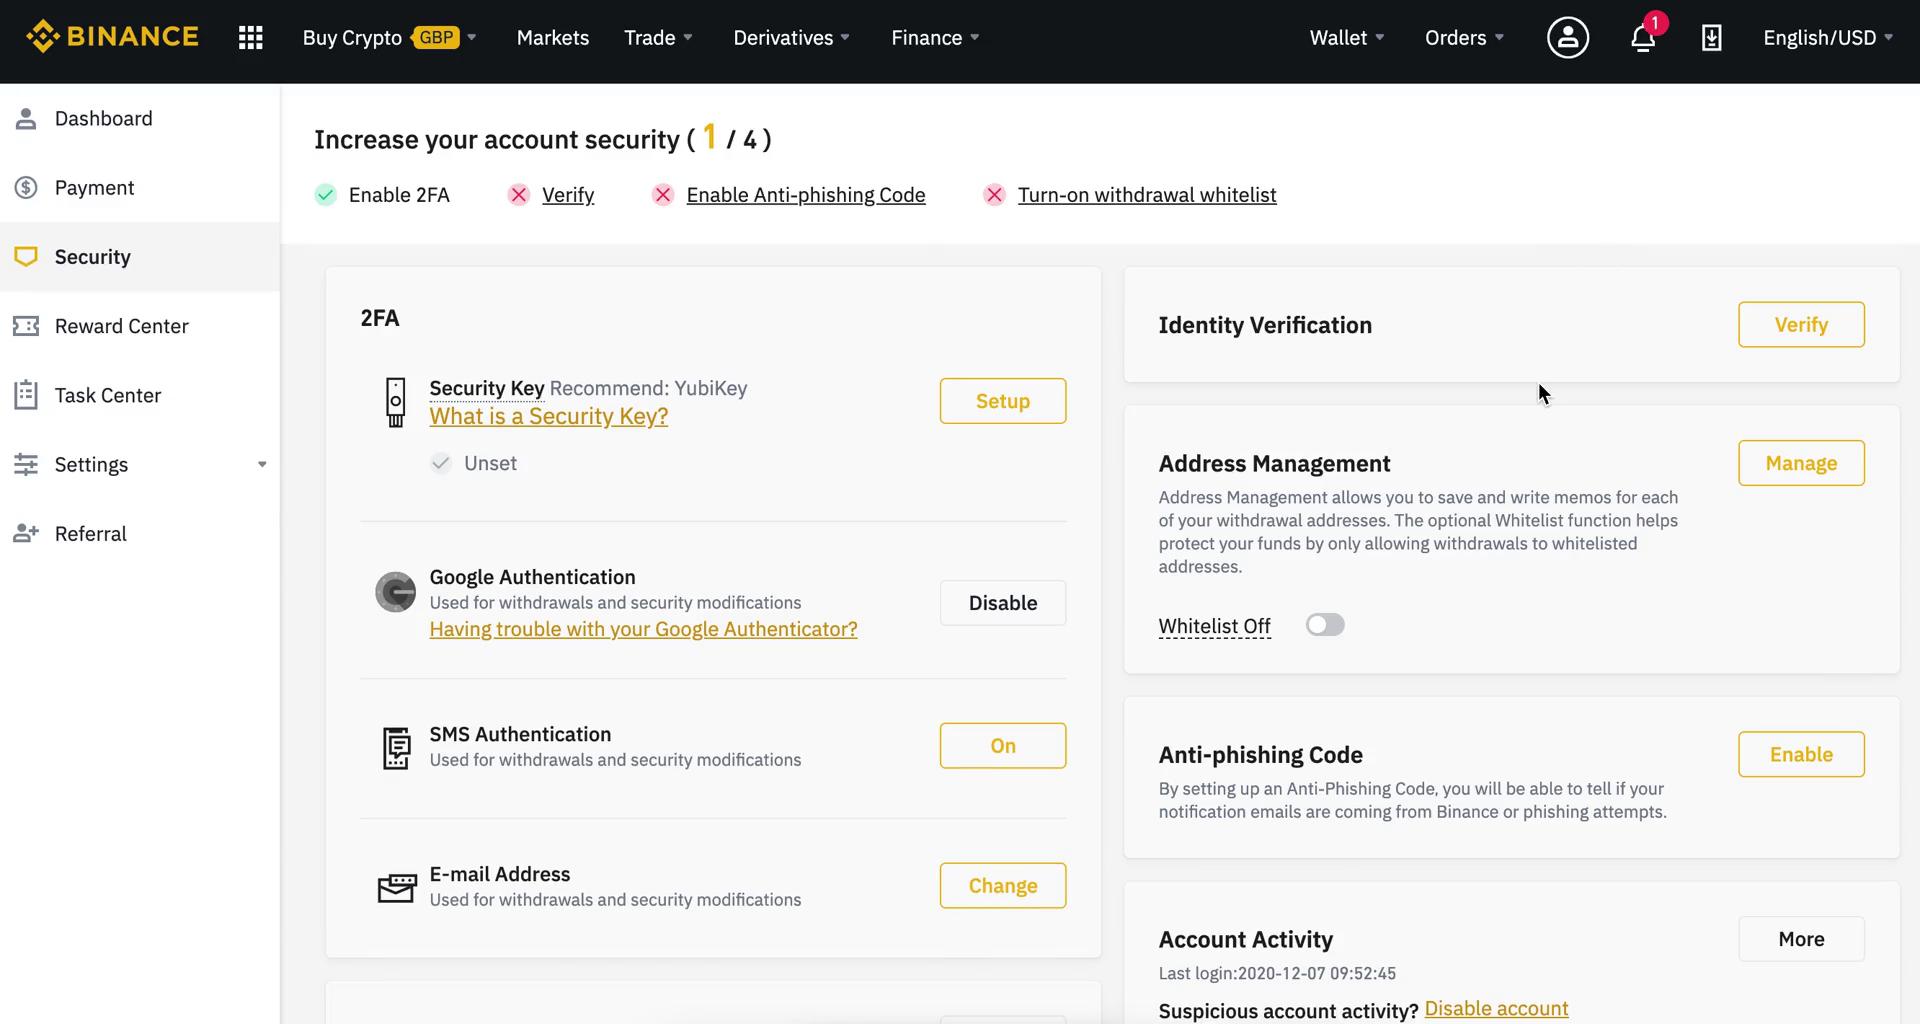The width and height of the screenshot is (1920, 1024).
Task: Click the Referral person-plus icon
Action: [26, 533]
